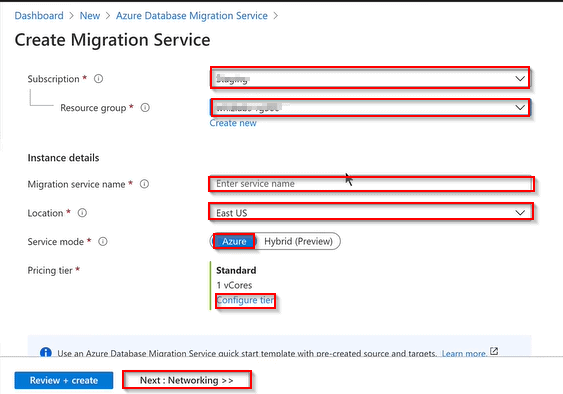Show info tooltip for Service mode
Screen dimensions: 563x394
click(x=103, y=241)
